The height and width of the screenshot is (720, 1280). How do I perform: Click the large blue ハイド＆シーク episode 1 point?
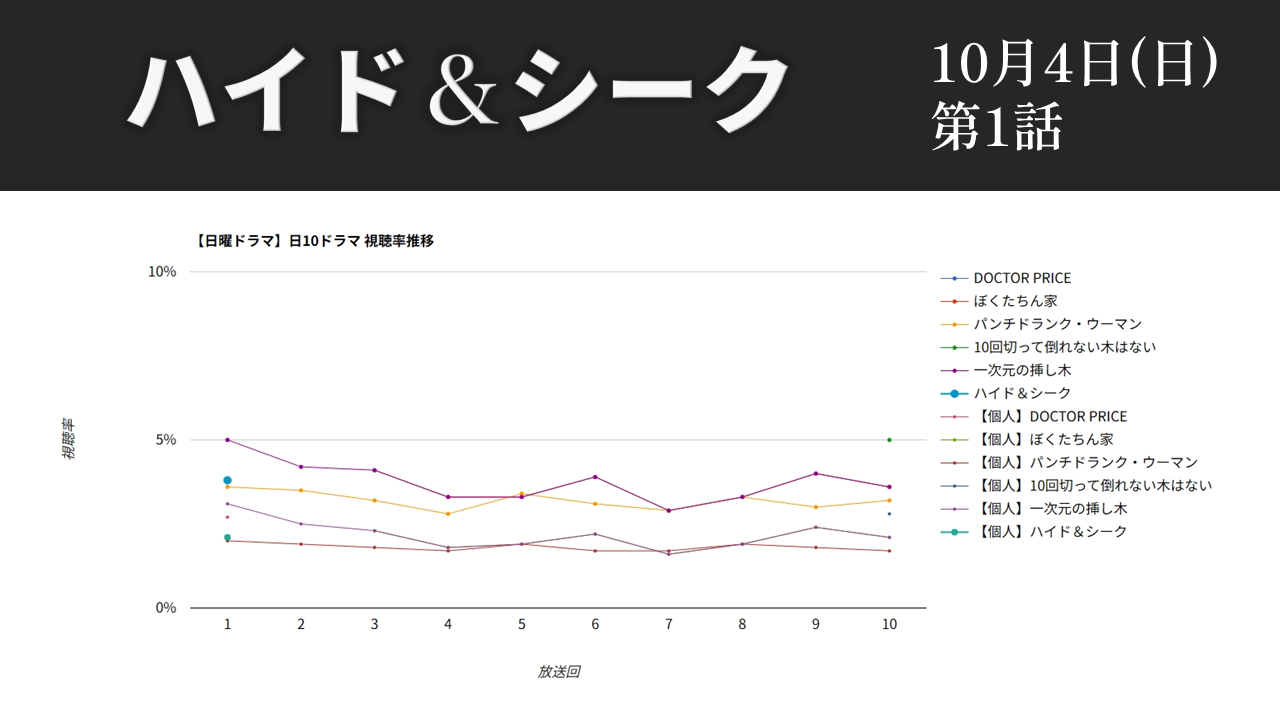coord(227,480)
